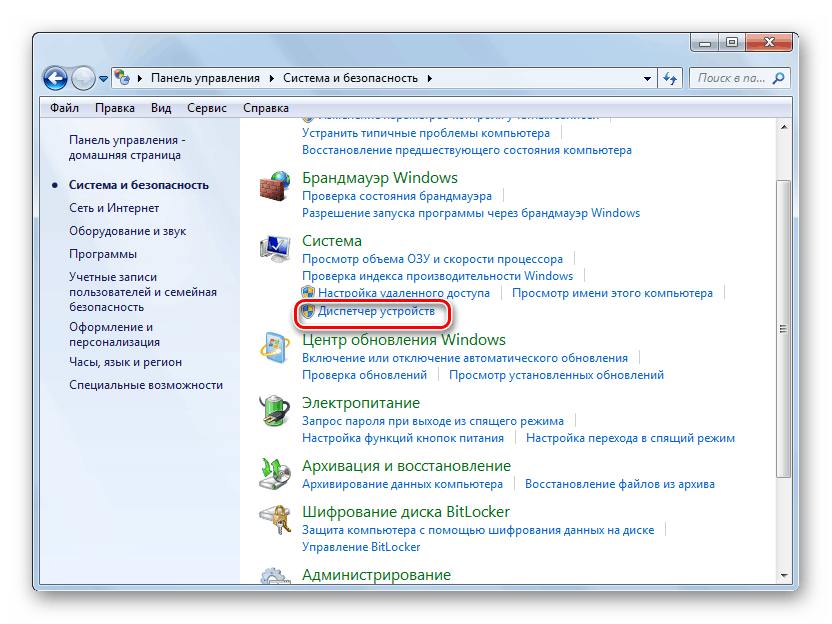Click the Forward navigation arrow button

83,79
